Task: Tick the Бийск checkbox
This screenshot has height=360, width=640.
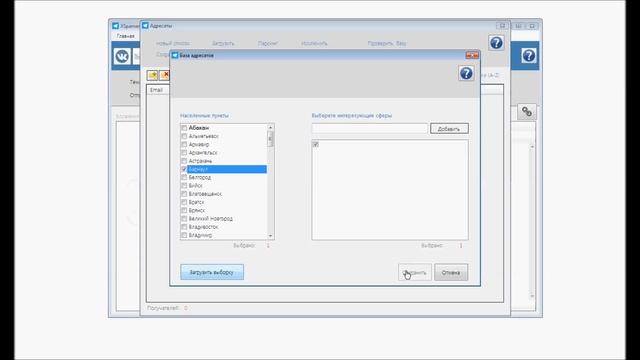Action: 184,186
